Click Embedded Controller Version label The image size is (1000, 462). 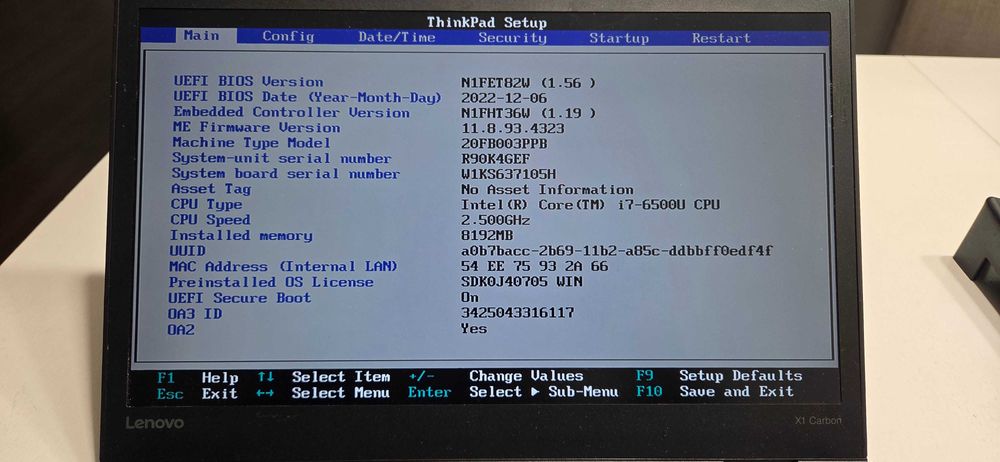click(291, 112)
